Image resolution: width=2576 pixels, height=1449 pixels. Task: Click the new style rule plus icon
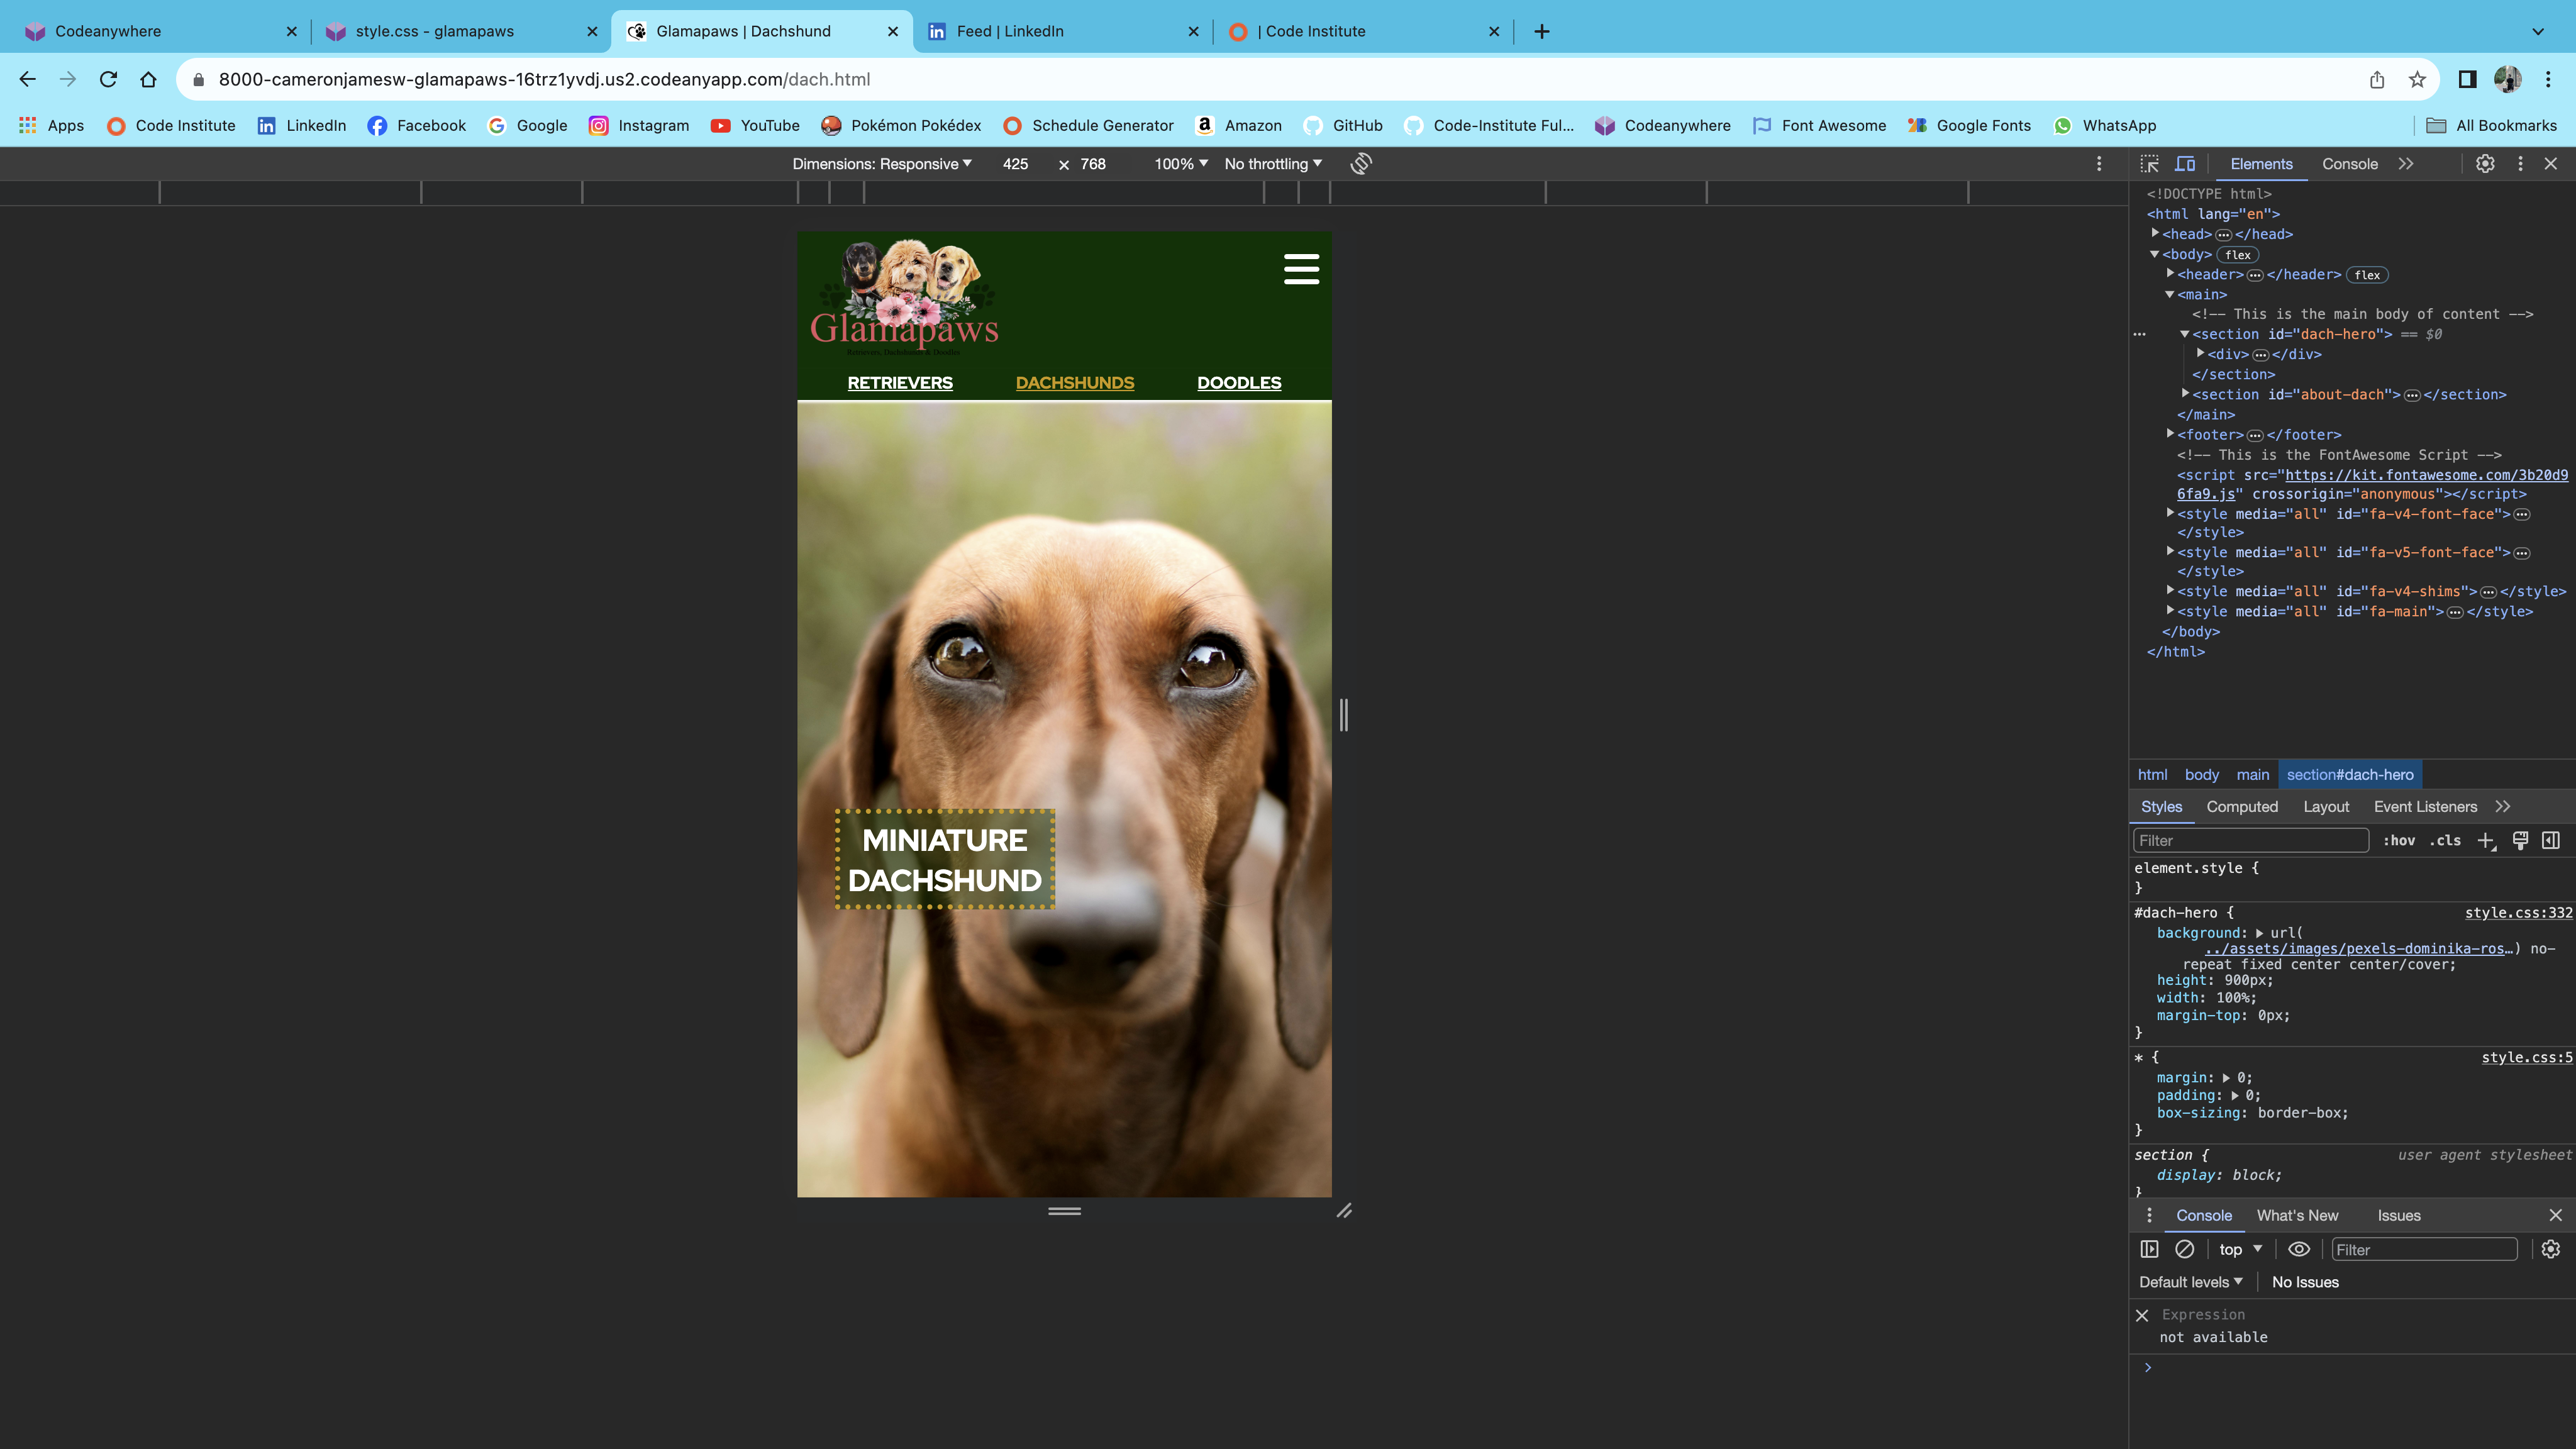[2486, 841]
